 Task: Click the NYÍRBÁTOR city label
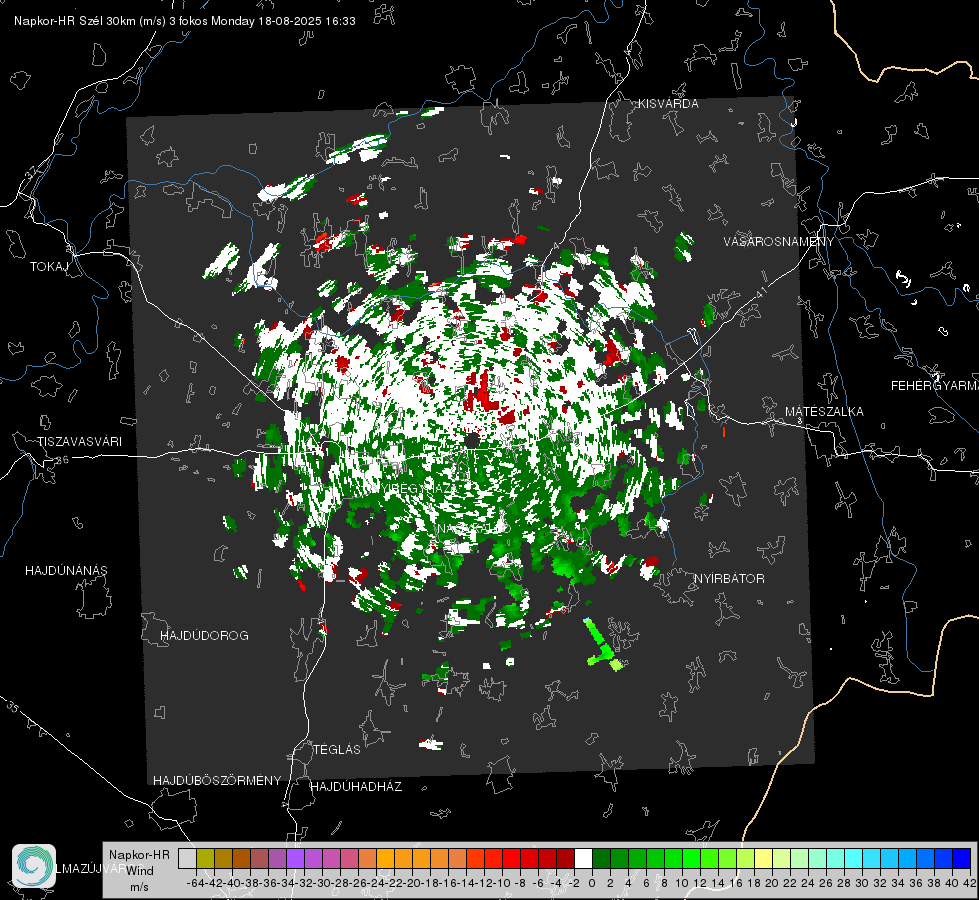click(x=729, y=578)
